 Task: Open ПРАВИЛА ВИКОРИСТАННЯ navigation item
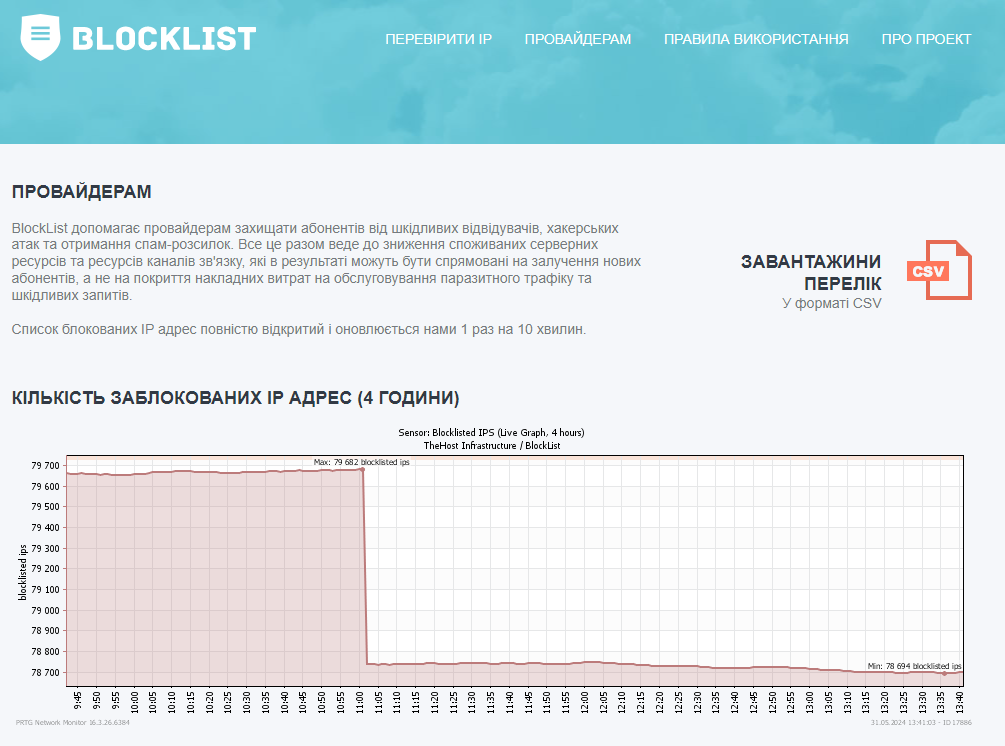pos(756,39)
